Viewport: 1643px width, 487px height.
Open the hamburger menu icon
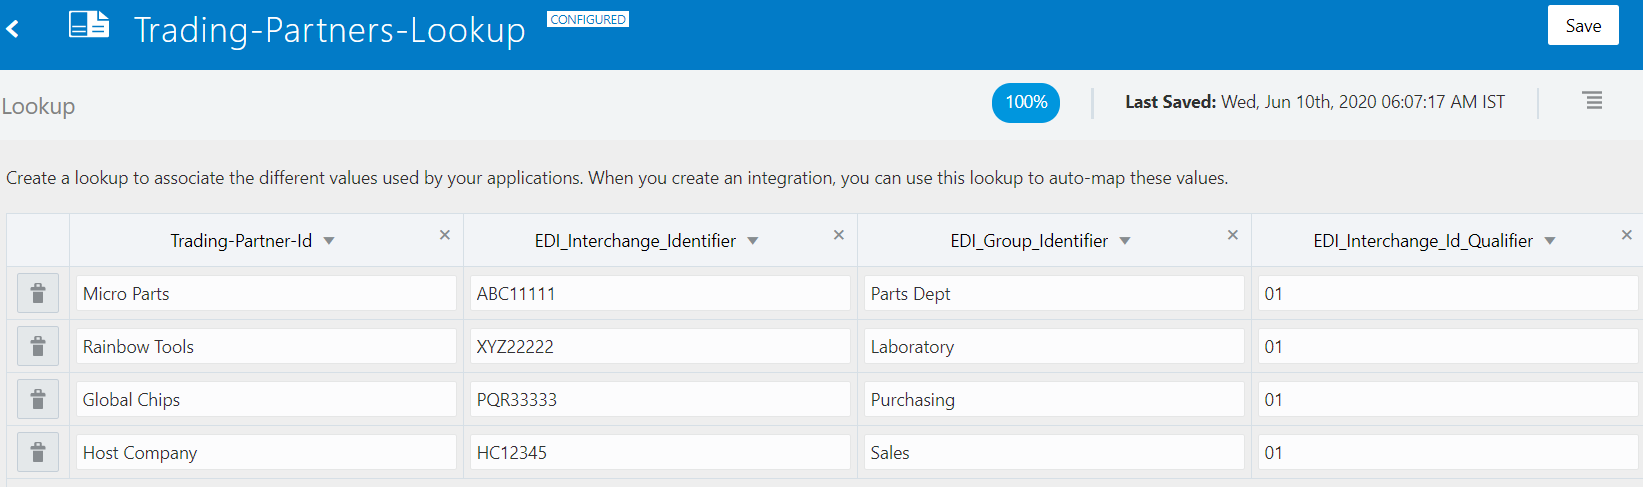pos(1593,100)
